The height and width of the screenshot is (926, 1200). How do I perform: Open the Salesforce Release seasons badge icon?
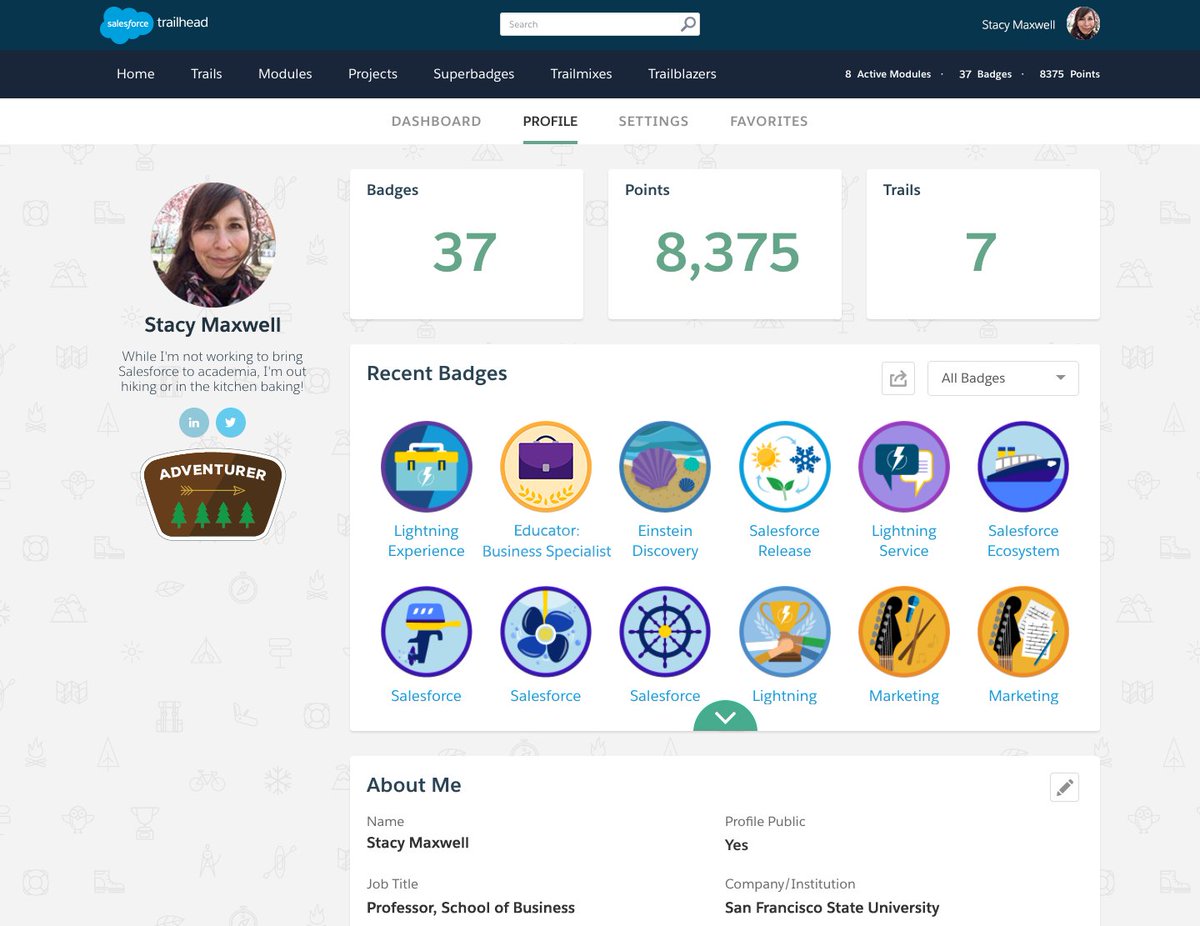785,467
